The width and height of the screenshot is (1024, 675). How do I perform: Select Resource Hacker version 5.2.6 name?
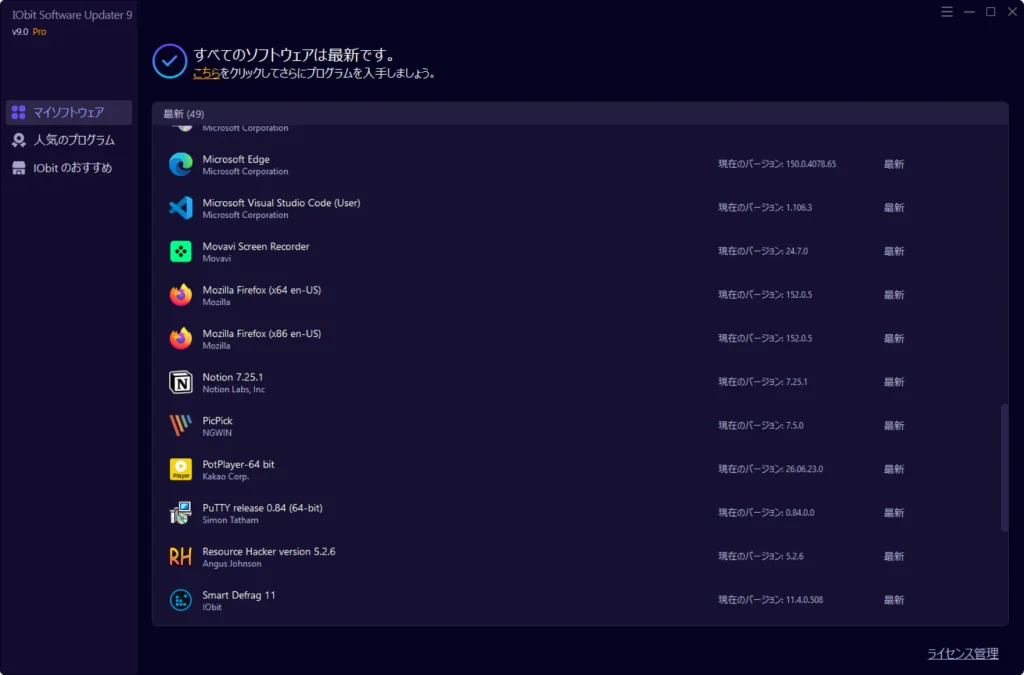pyautogui.click(x=268, y=552)
